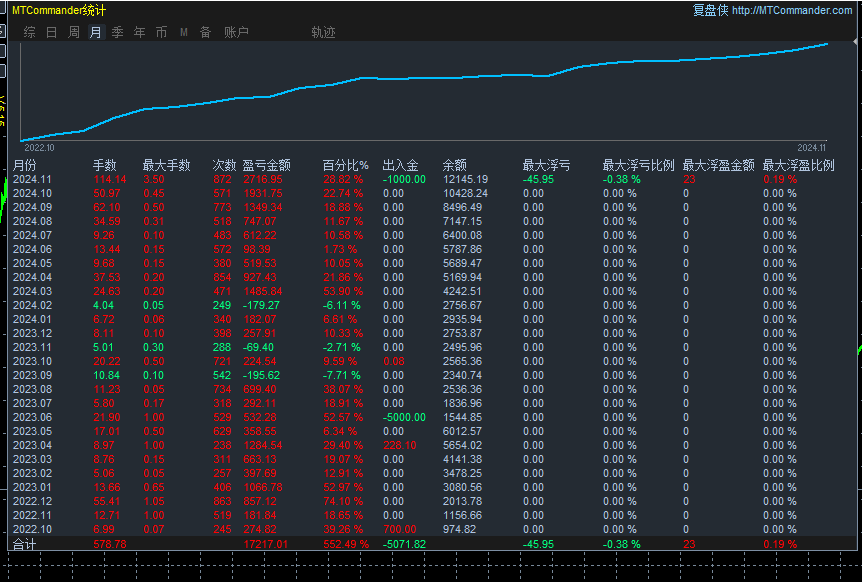
Task: Click the -5000.00 withdrawal in 2023.06 row
Action: [404, 417]
